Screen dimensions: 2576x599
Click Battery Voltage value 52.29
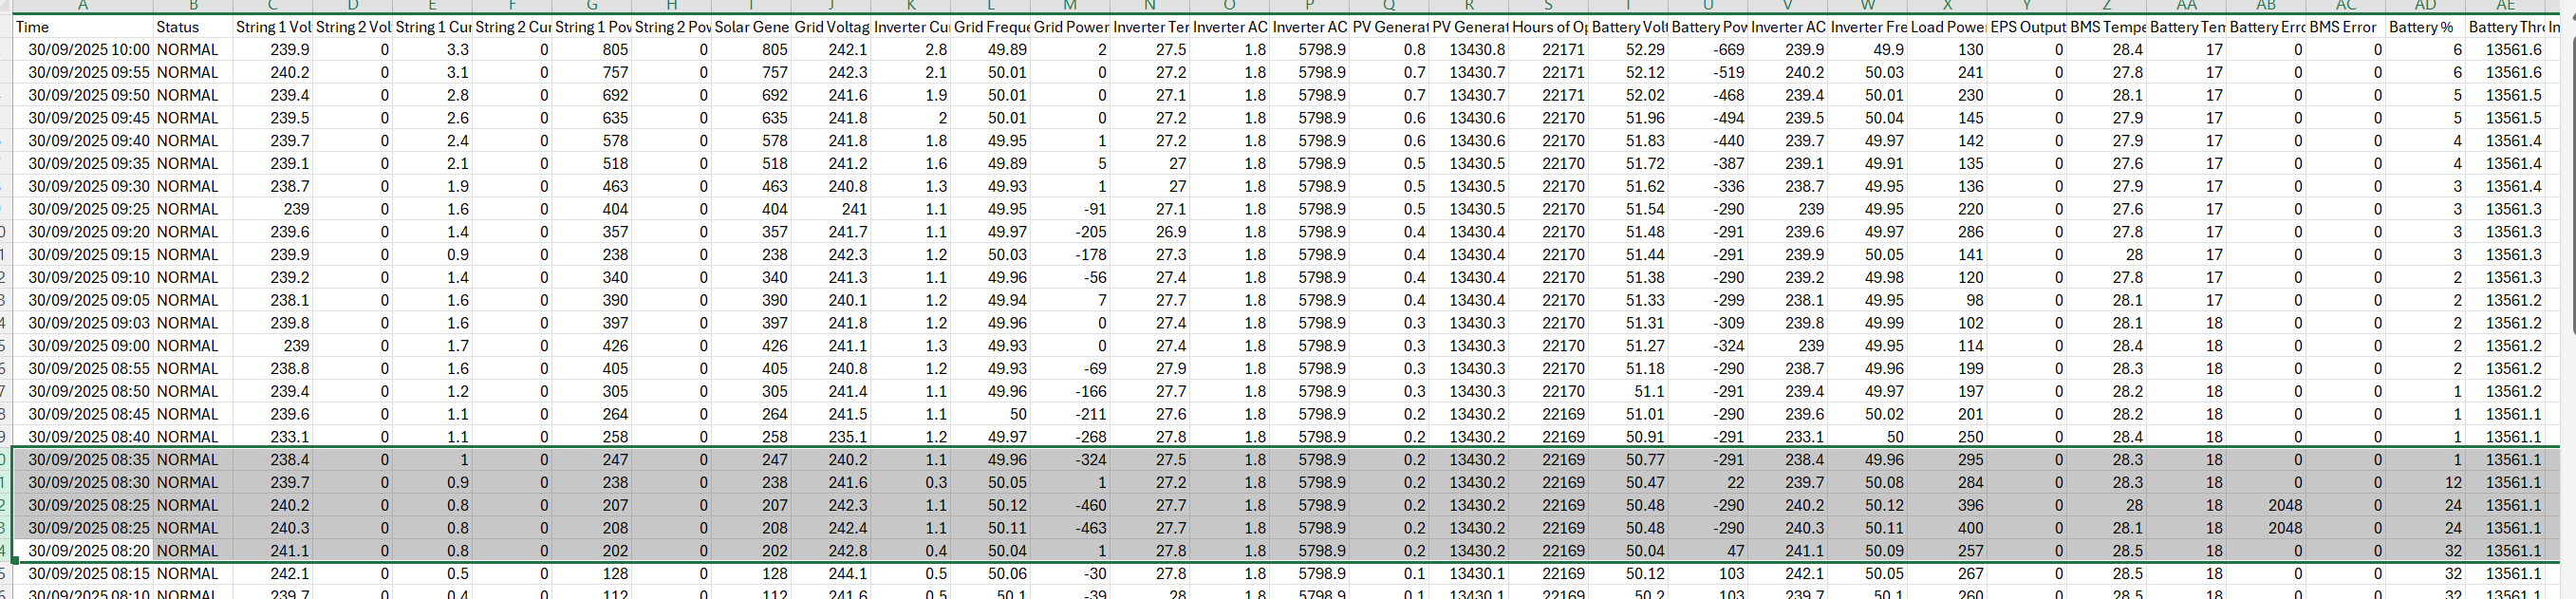pos(1629,50)
